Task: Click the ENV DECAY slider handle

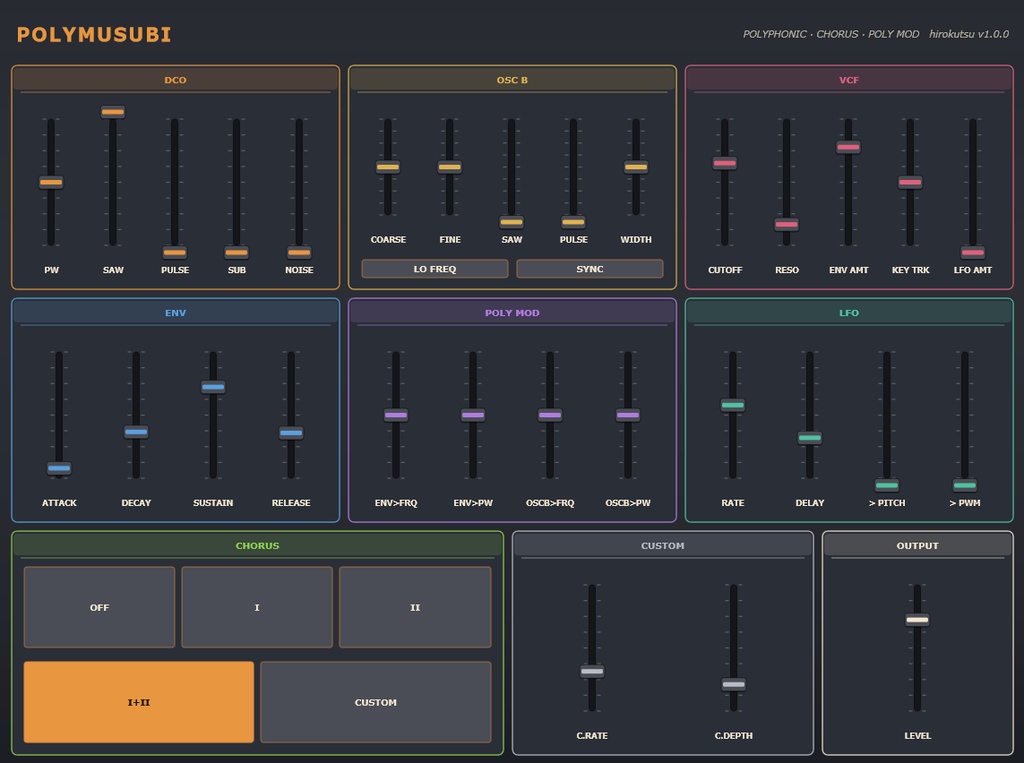Action: coord(136,432)
